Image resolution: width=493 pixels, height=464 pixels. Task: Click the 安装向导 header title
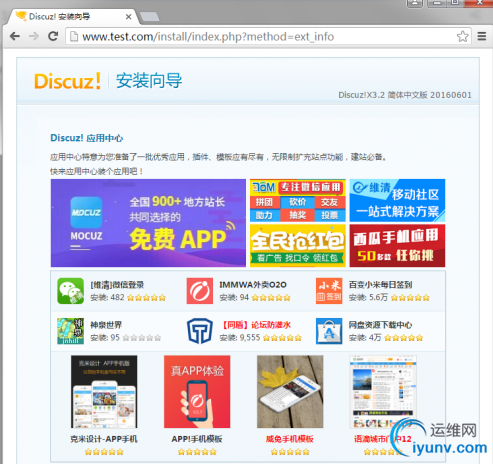(x=149, y=81)
